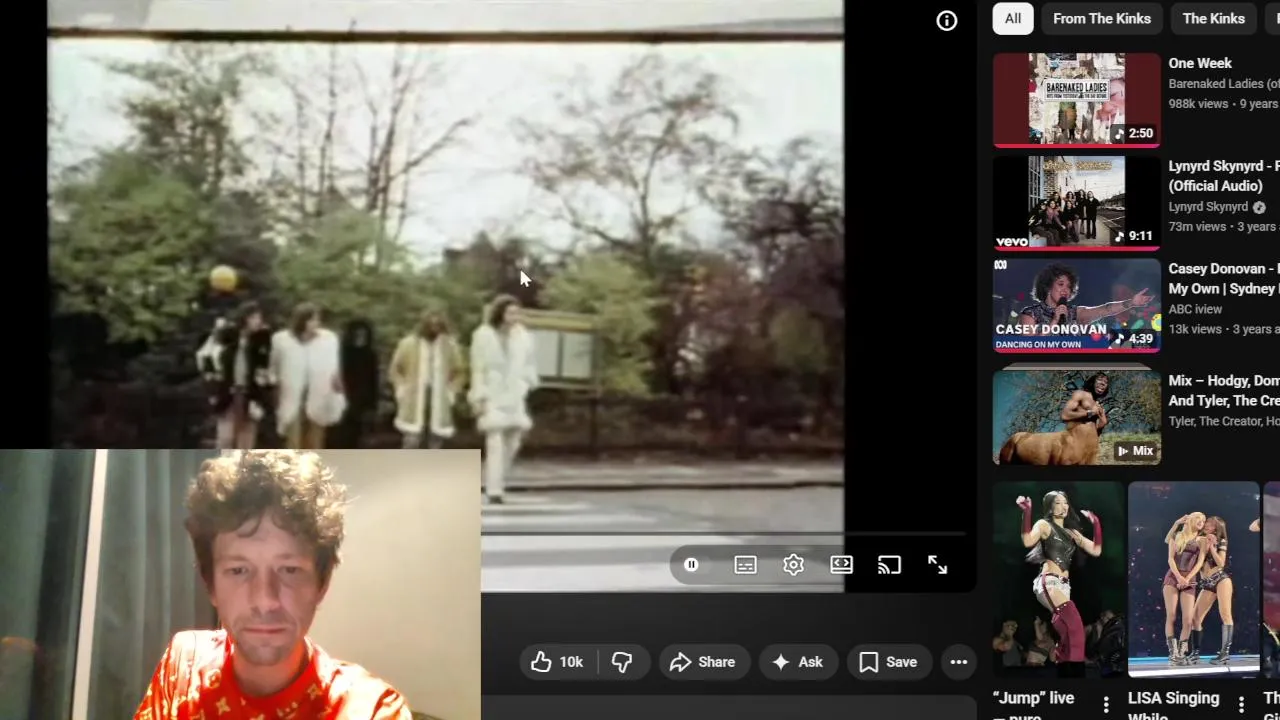The width and height of the screenshot is (1280, 720).
Task: Open the player settings gear
Action: pyautogui.click(x=793, y=565)
